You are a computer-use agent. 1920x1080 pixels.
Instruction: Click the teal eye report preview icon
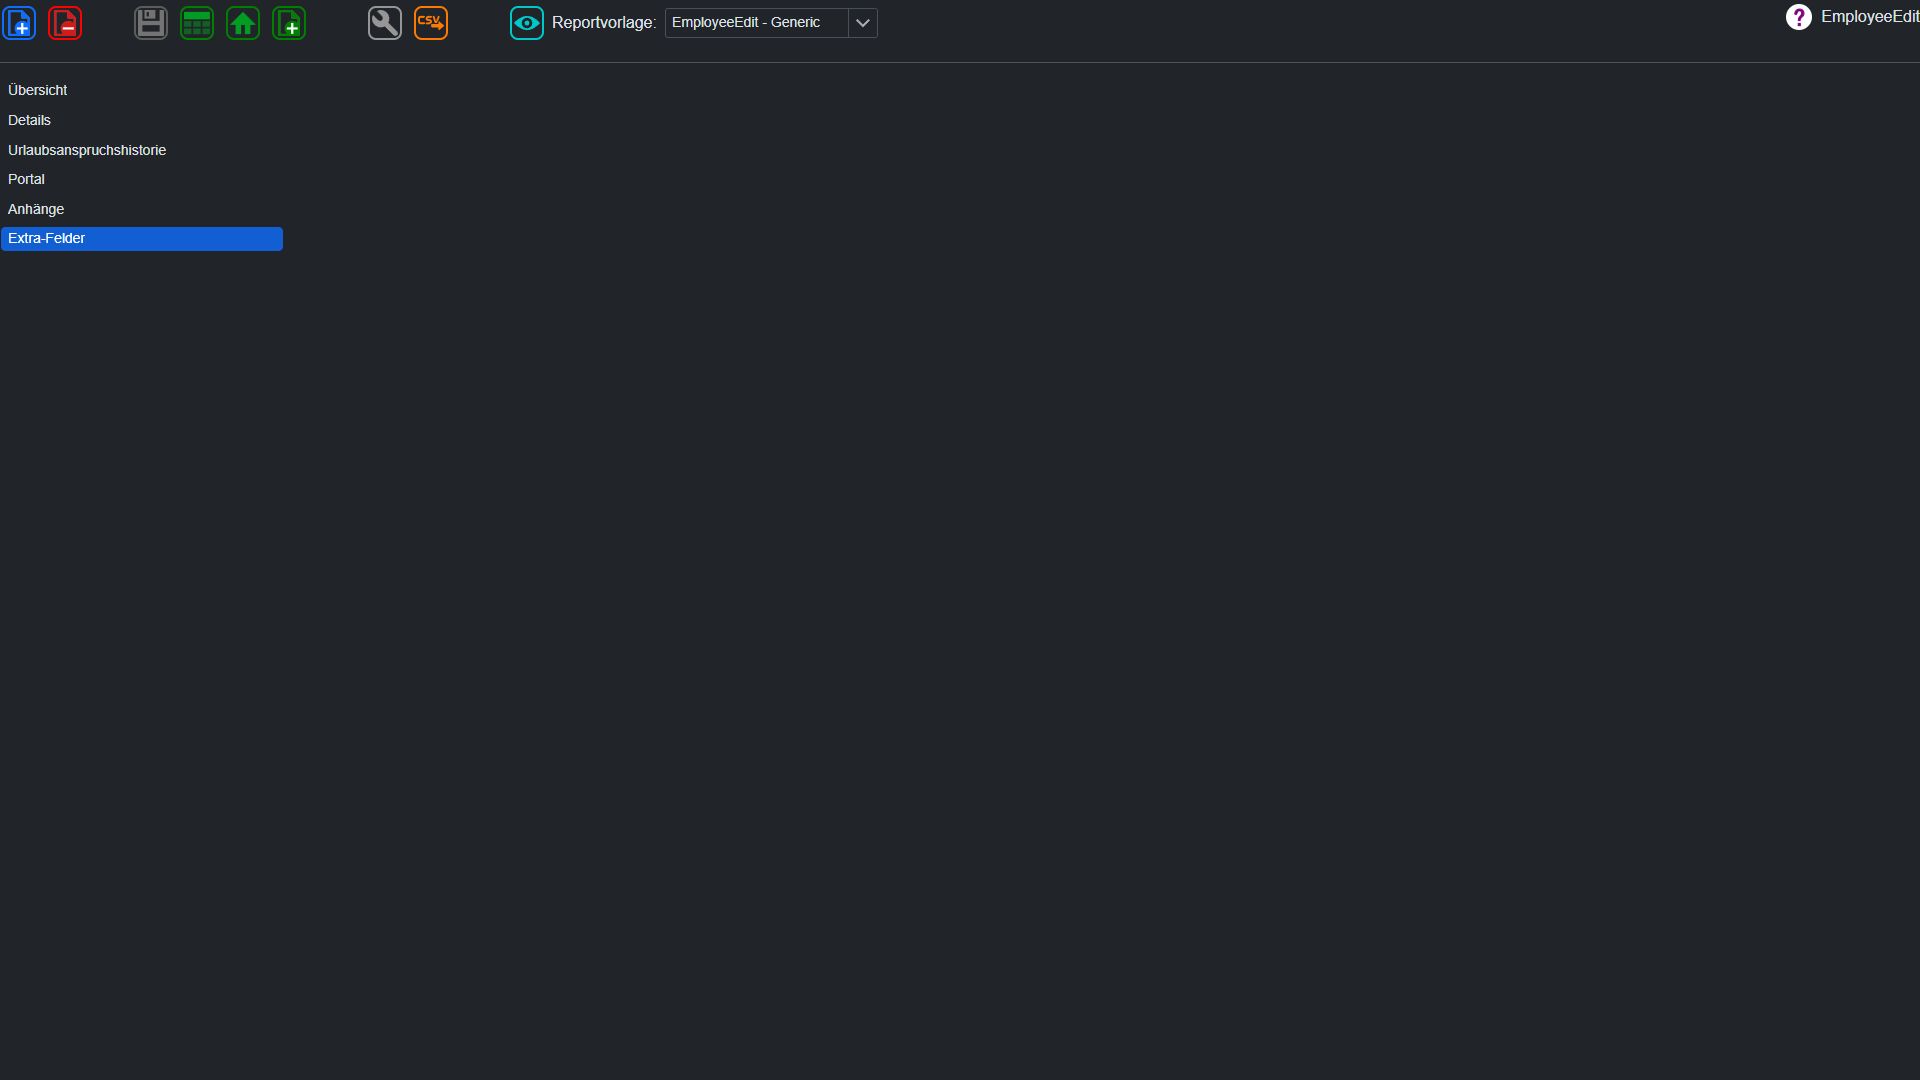coord(527,23)
